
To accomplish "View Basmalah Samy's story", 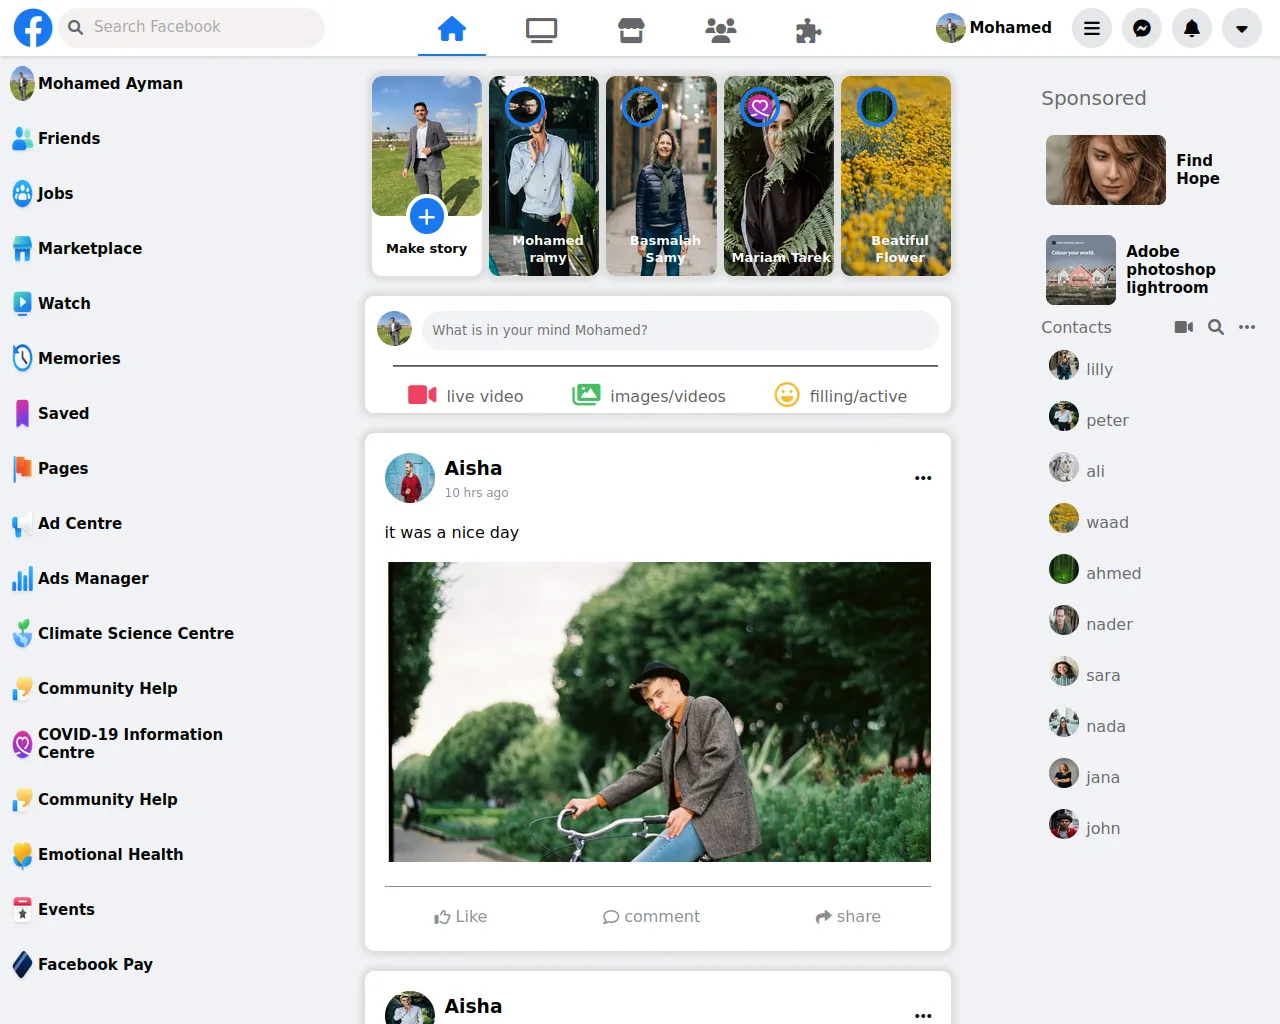I will [661, 176].
